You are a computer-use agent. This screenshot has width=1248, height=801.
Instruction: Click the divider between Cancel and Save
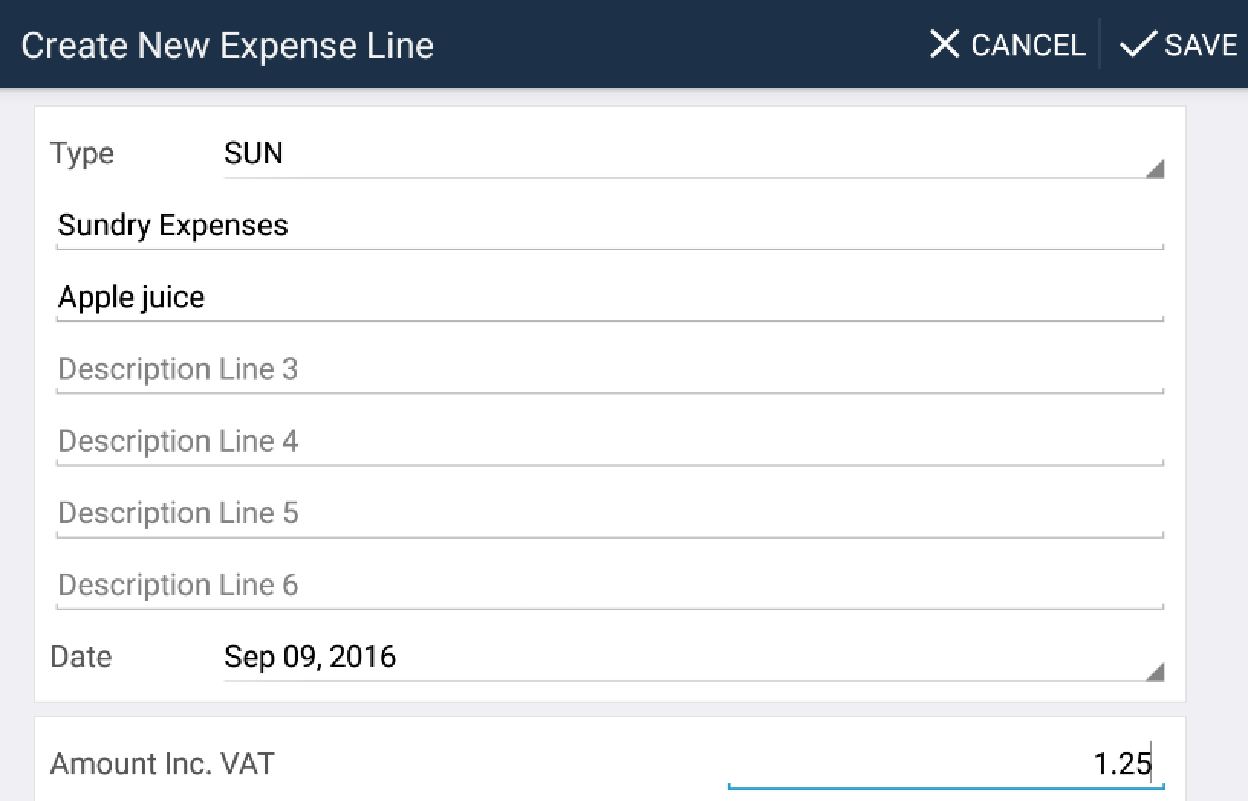tap(1100, 45)
